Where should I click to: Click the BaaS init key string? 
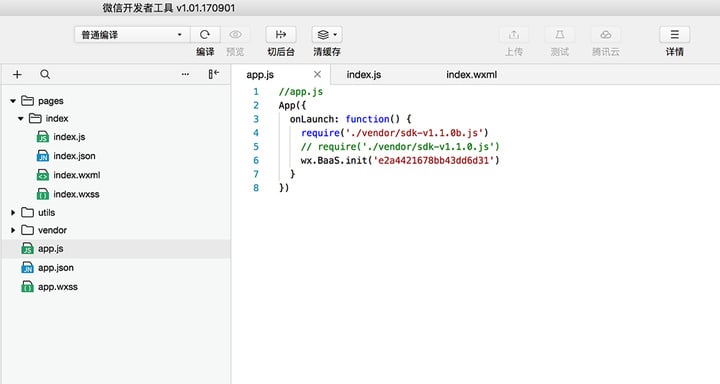pyautogui.click(x=433, y=160)
